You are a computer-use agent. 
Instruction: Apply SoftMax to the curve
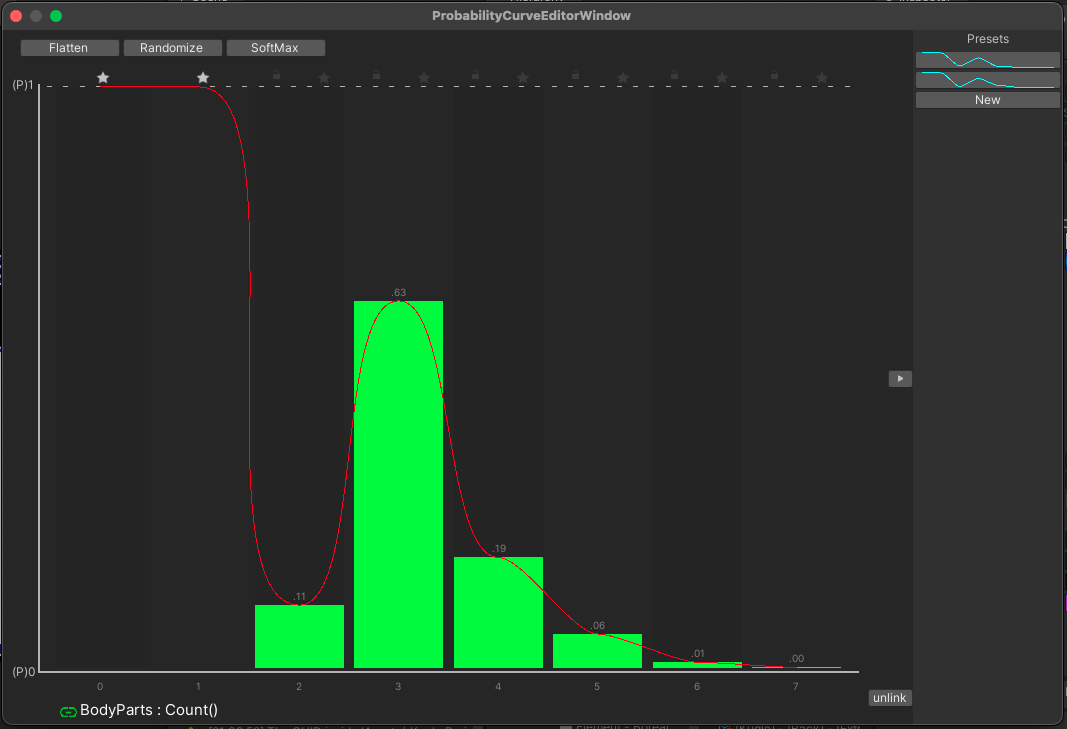[275, 48]
